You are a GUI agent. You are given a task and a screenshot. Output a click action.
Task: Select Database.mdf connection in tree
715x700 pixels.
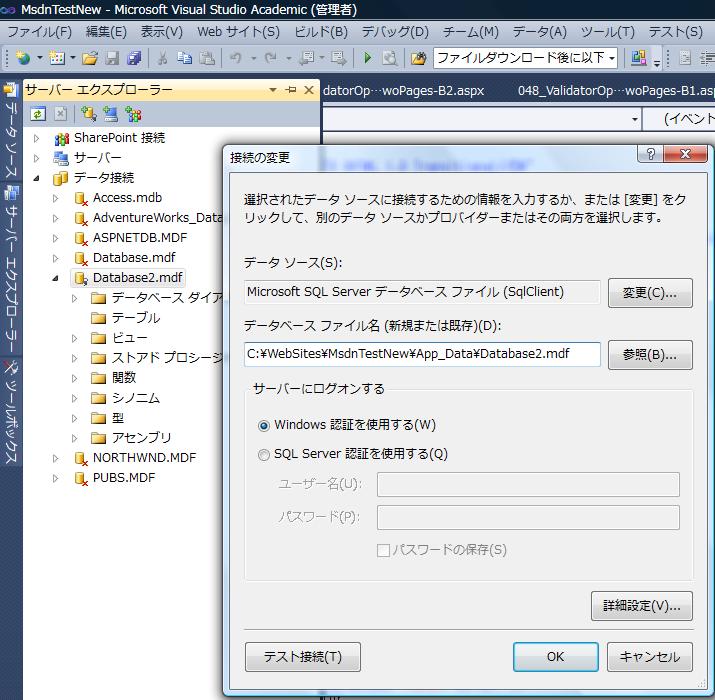tap(134, 258)
